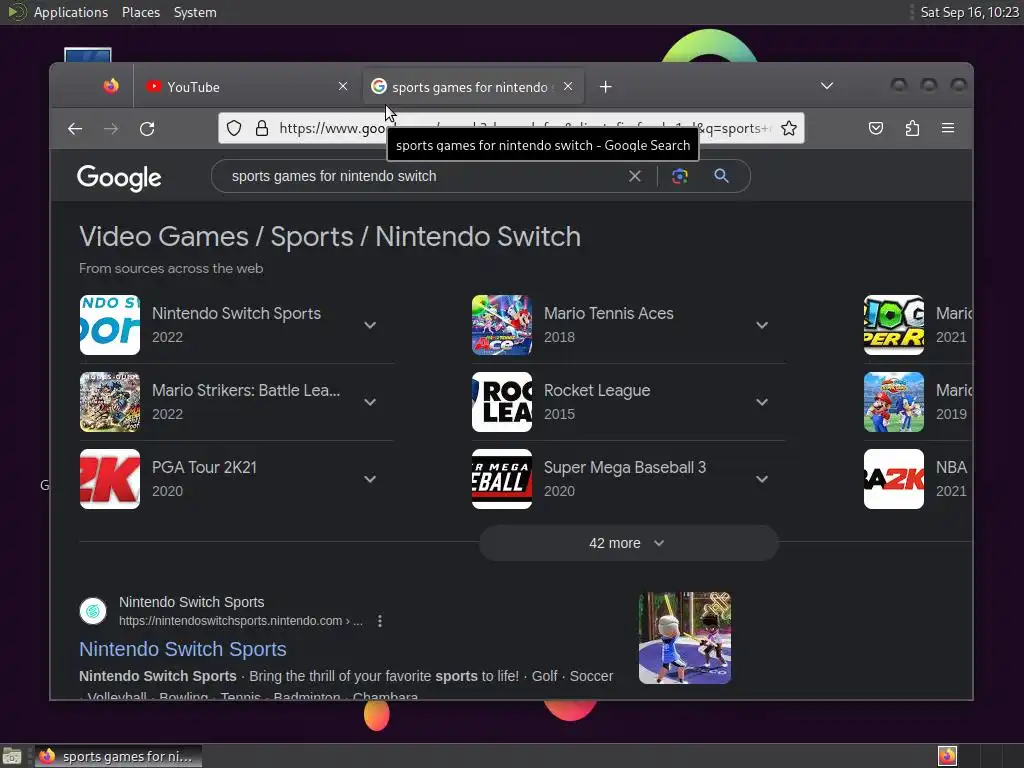Click the forward navigation arrow

[x=111, y=129]
